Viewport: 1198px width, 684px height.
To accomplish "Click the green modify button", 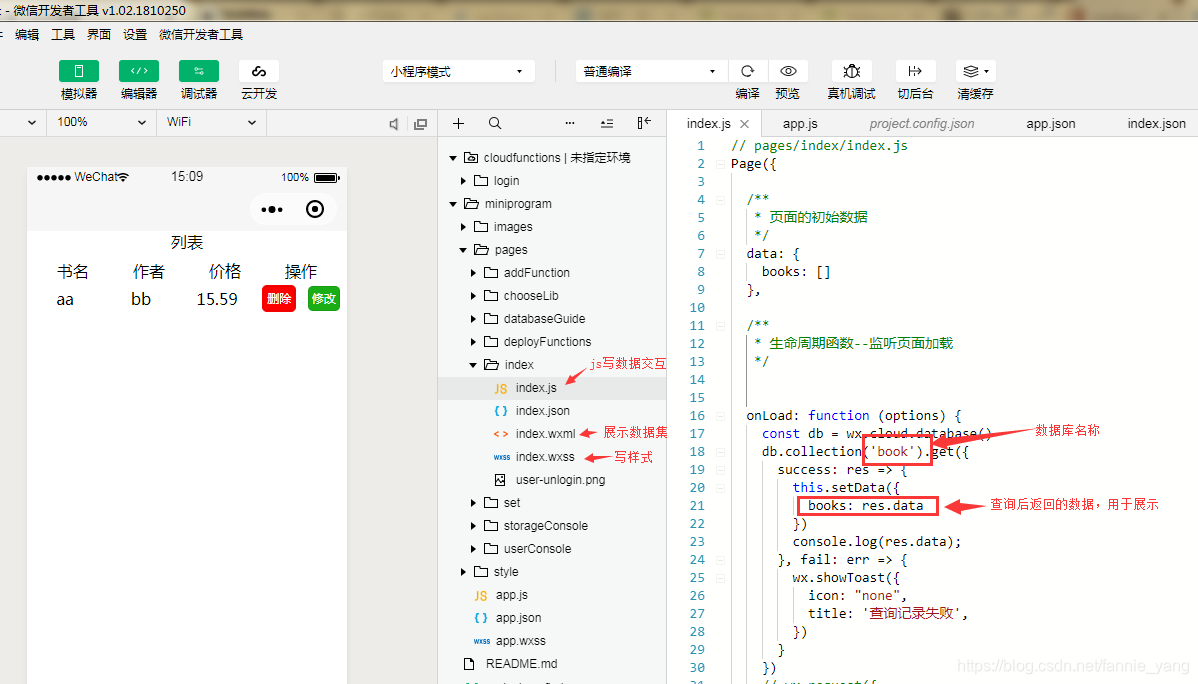I will (324, 299).
